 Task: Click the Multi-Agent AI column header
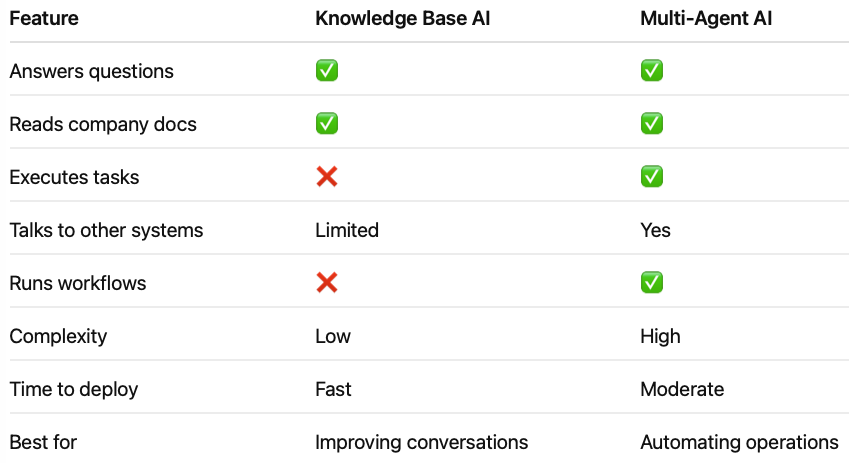[x=704, y=19]
